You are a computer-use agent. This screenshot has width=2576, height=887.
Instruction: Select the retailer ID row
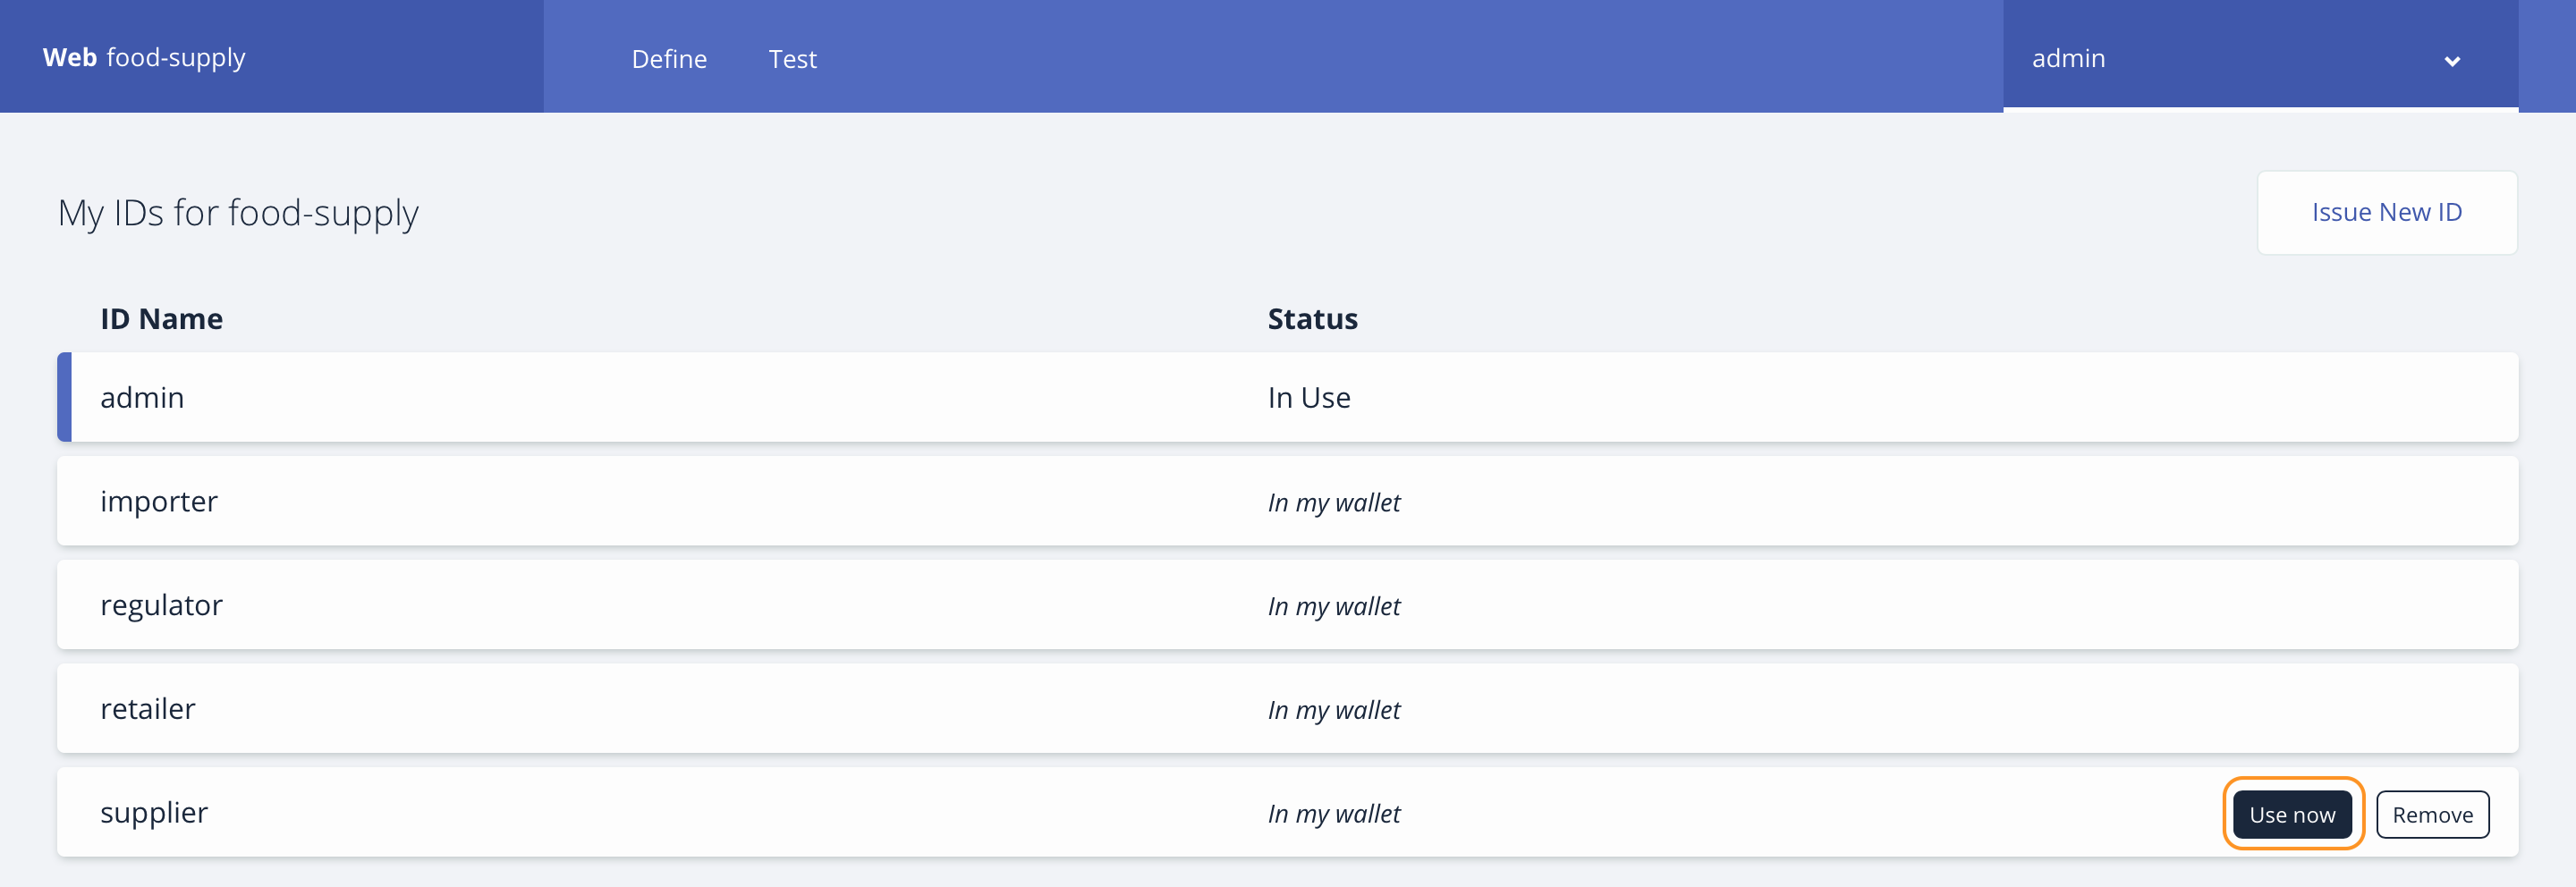tap(1287, 708)
